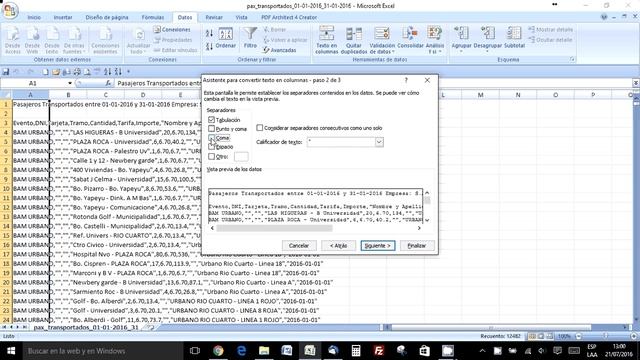The image size is (640, 360).
Task: Check the Otro separator checkbox
Action: click(211, 156)
